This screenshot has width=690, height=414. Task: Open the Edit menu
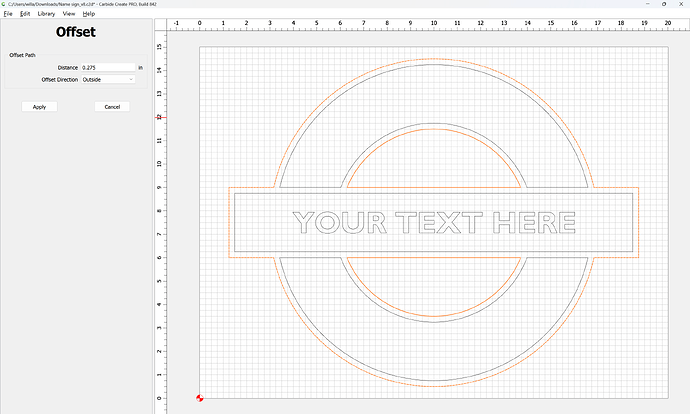pos(25,14)
